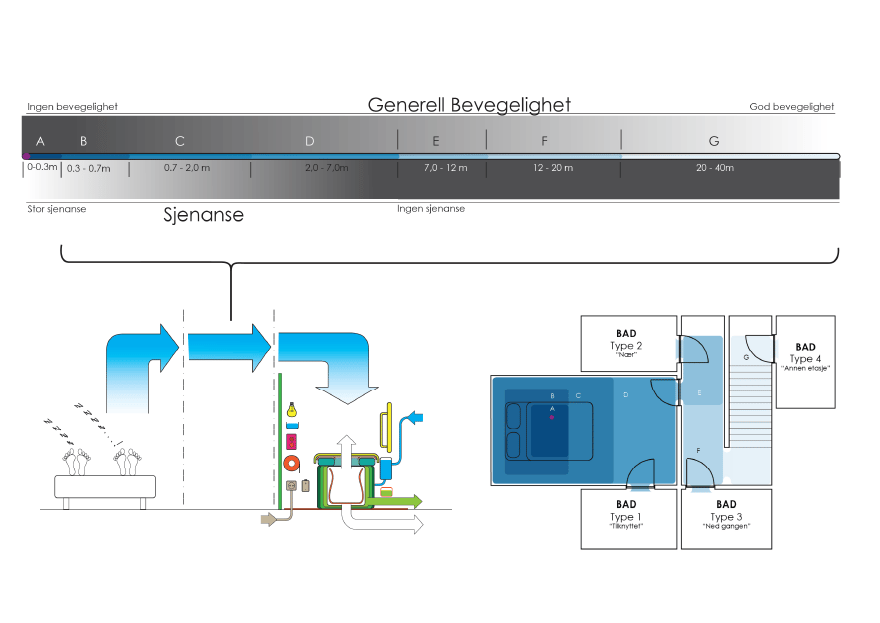Screen dimensions: 880x623
Task: Click the green arrow pointing right
Action: pos(400,499)
